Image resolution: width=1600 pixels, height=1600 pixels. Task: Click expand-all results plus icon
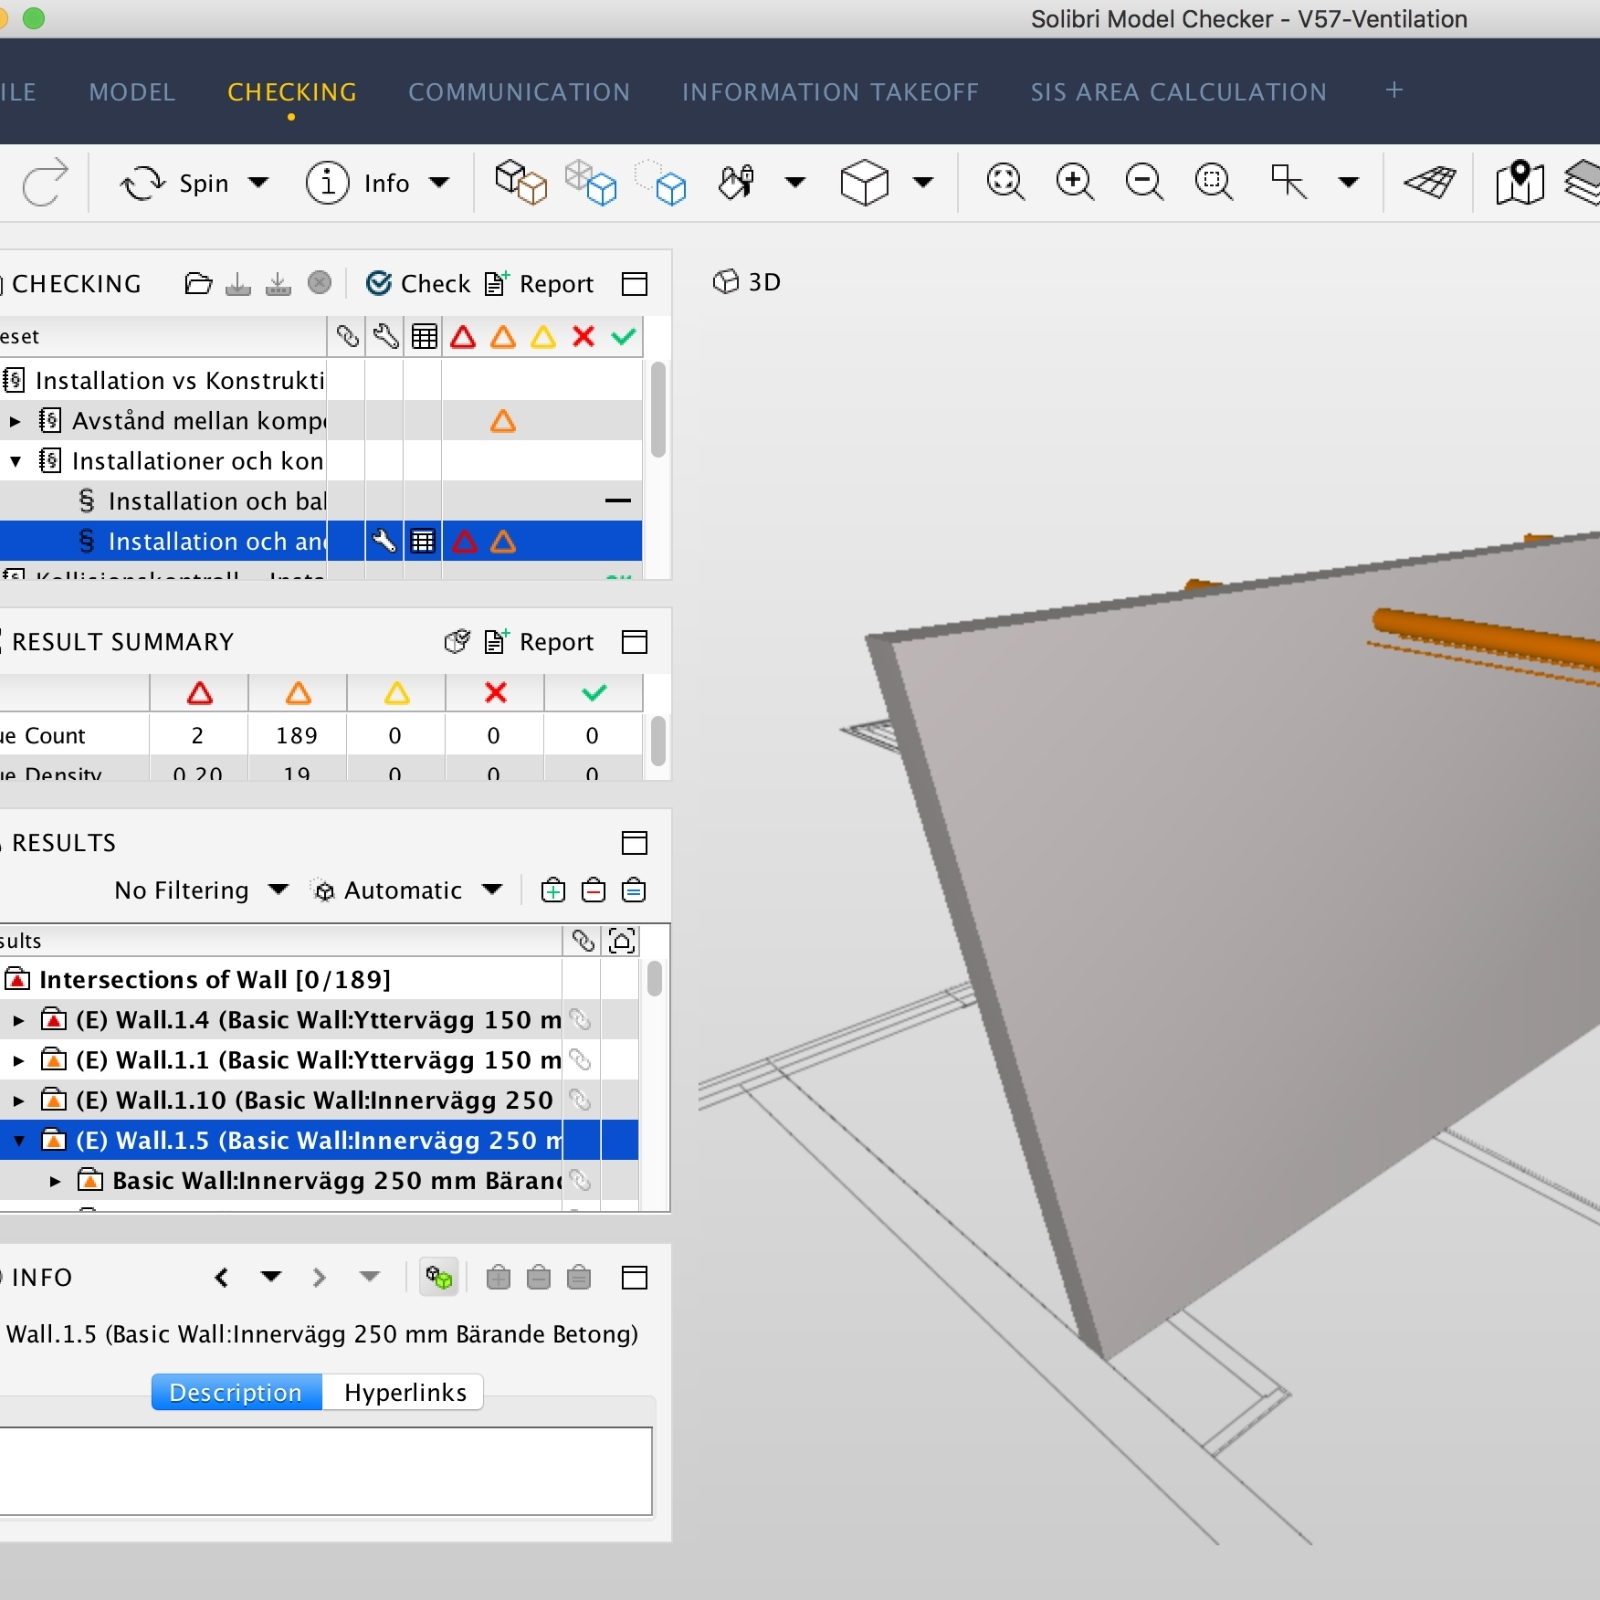(x=553, y=890)
